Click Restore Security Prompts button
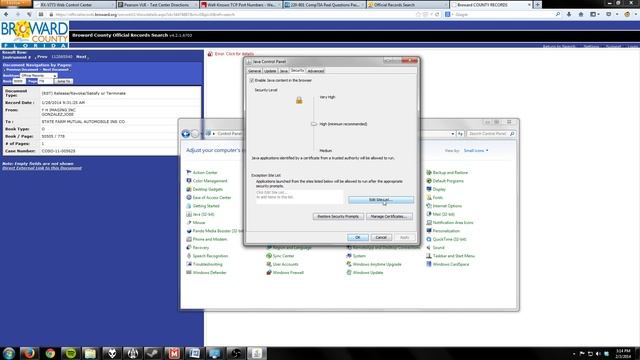 [x=338, y=216]
